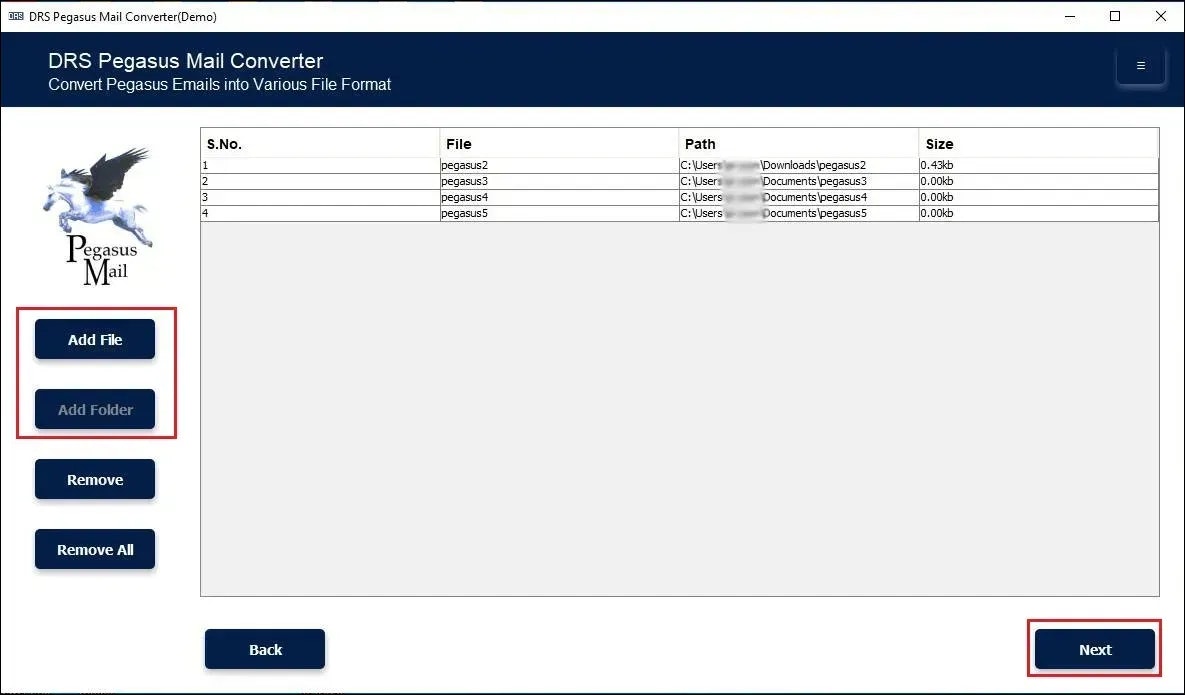Click the 0.00kb size of pegasus4
This screenshot has height=695, width=1185.
coord(1038,197)
